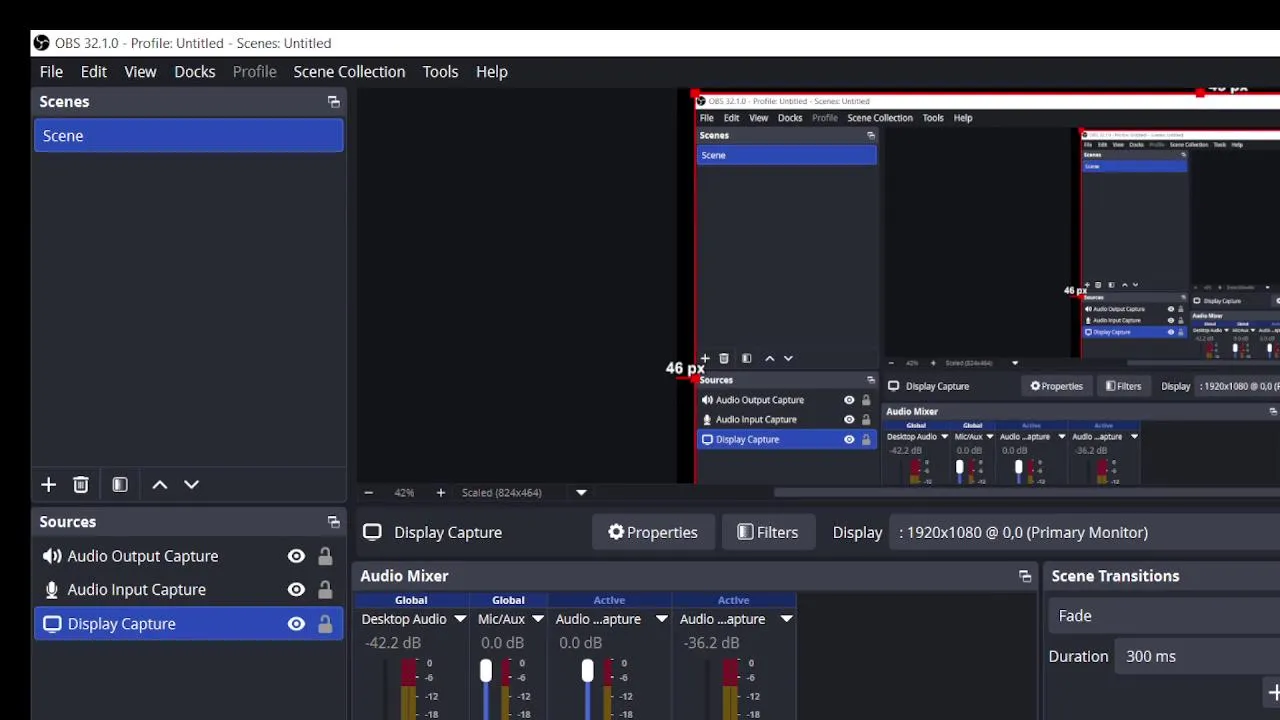1280x720 pixels.
Task: Add a transition with the plus icon
Action: 1274,692
